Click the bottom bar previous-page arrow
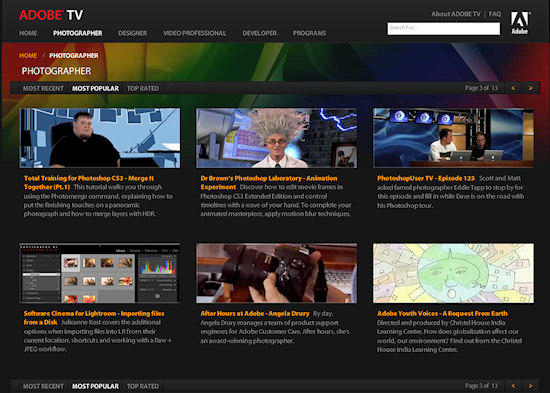Image resolution: width=550 pixels, height=393 pixels. click(x=513, y=386)
